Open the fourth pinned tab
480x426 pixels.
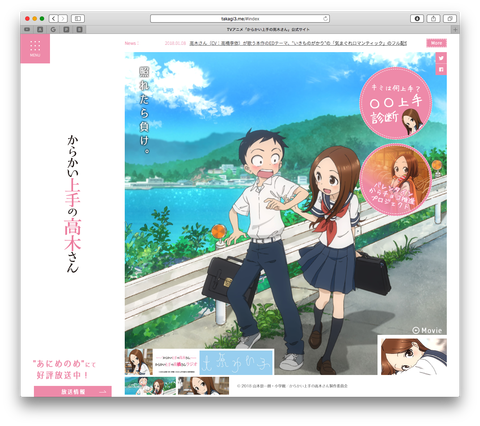[x=66, y=30]
